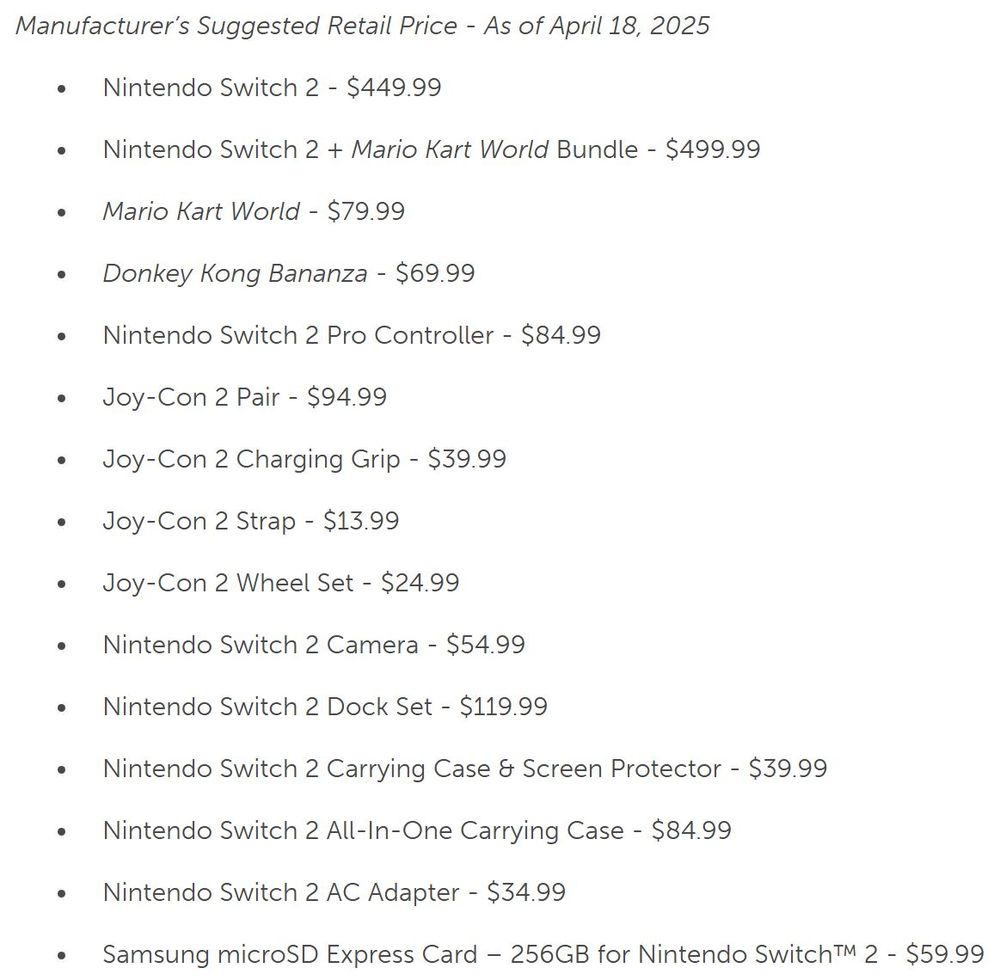Select the Joy-Con 2 Strap entry
Image resolution: width=1000 pixels, height=979 pixels.
tap(251, 520)
